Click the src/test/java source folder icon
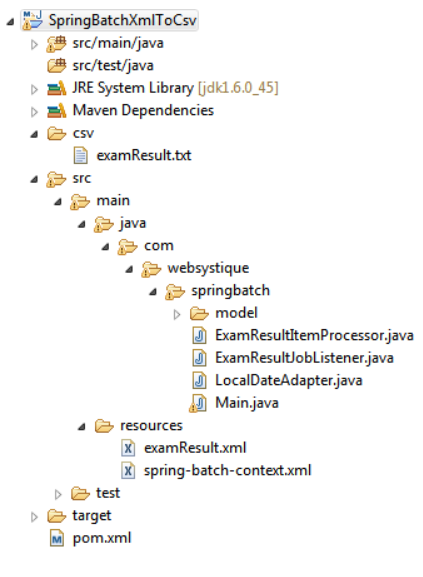This screenshot has height=577, width=423. 56,66
